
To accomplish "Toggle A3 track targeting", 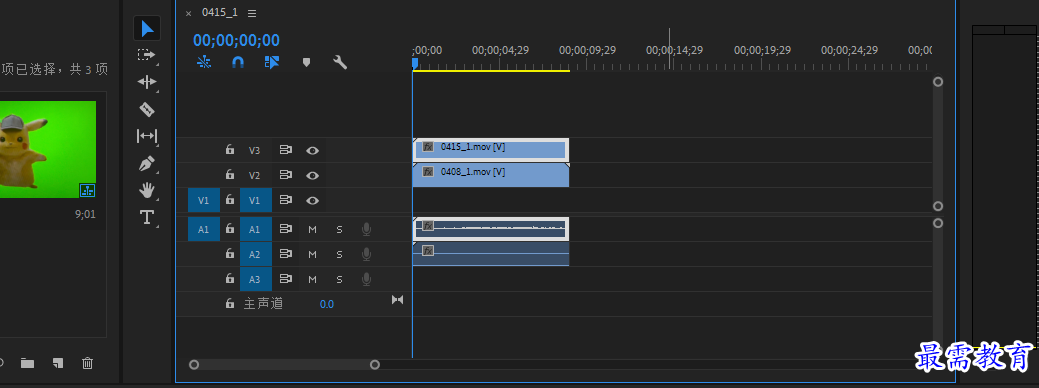I will tap(255, 279).
